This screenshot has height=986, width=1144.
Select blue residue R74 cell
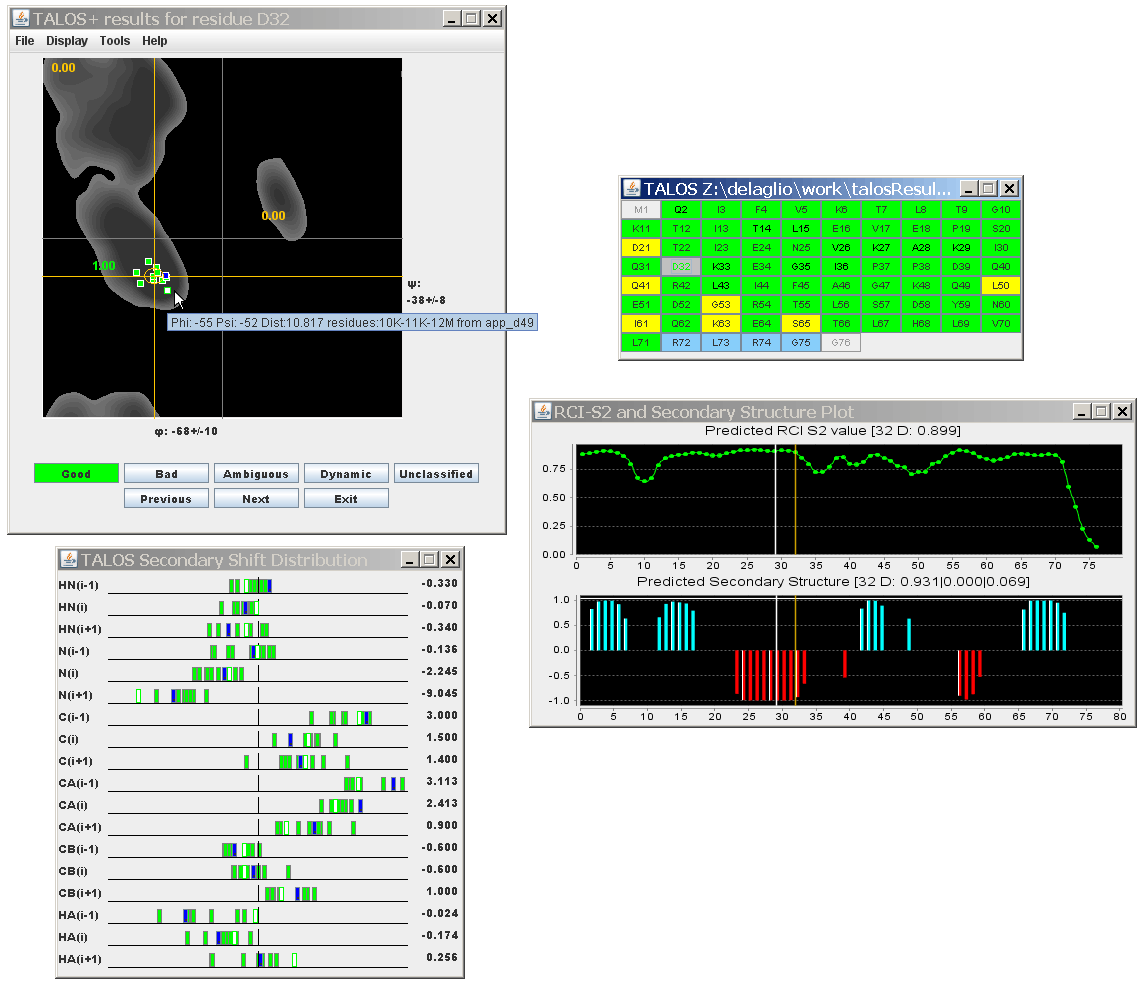(x=761, y=342)
